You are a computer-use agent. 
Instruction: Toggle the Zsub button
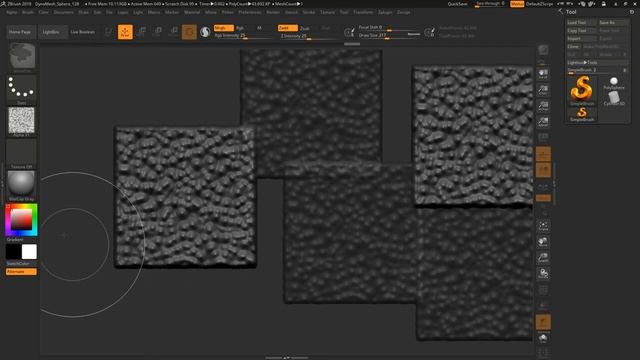tap(304, 28)
